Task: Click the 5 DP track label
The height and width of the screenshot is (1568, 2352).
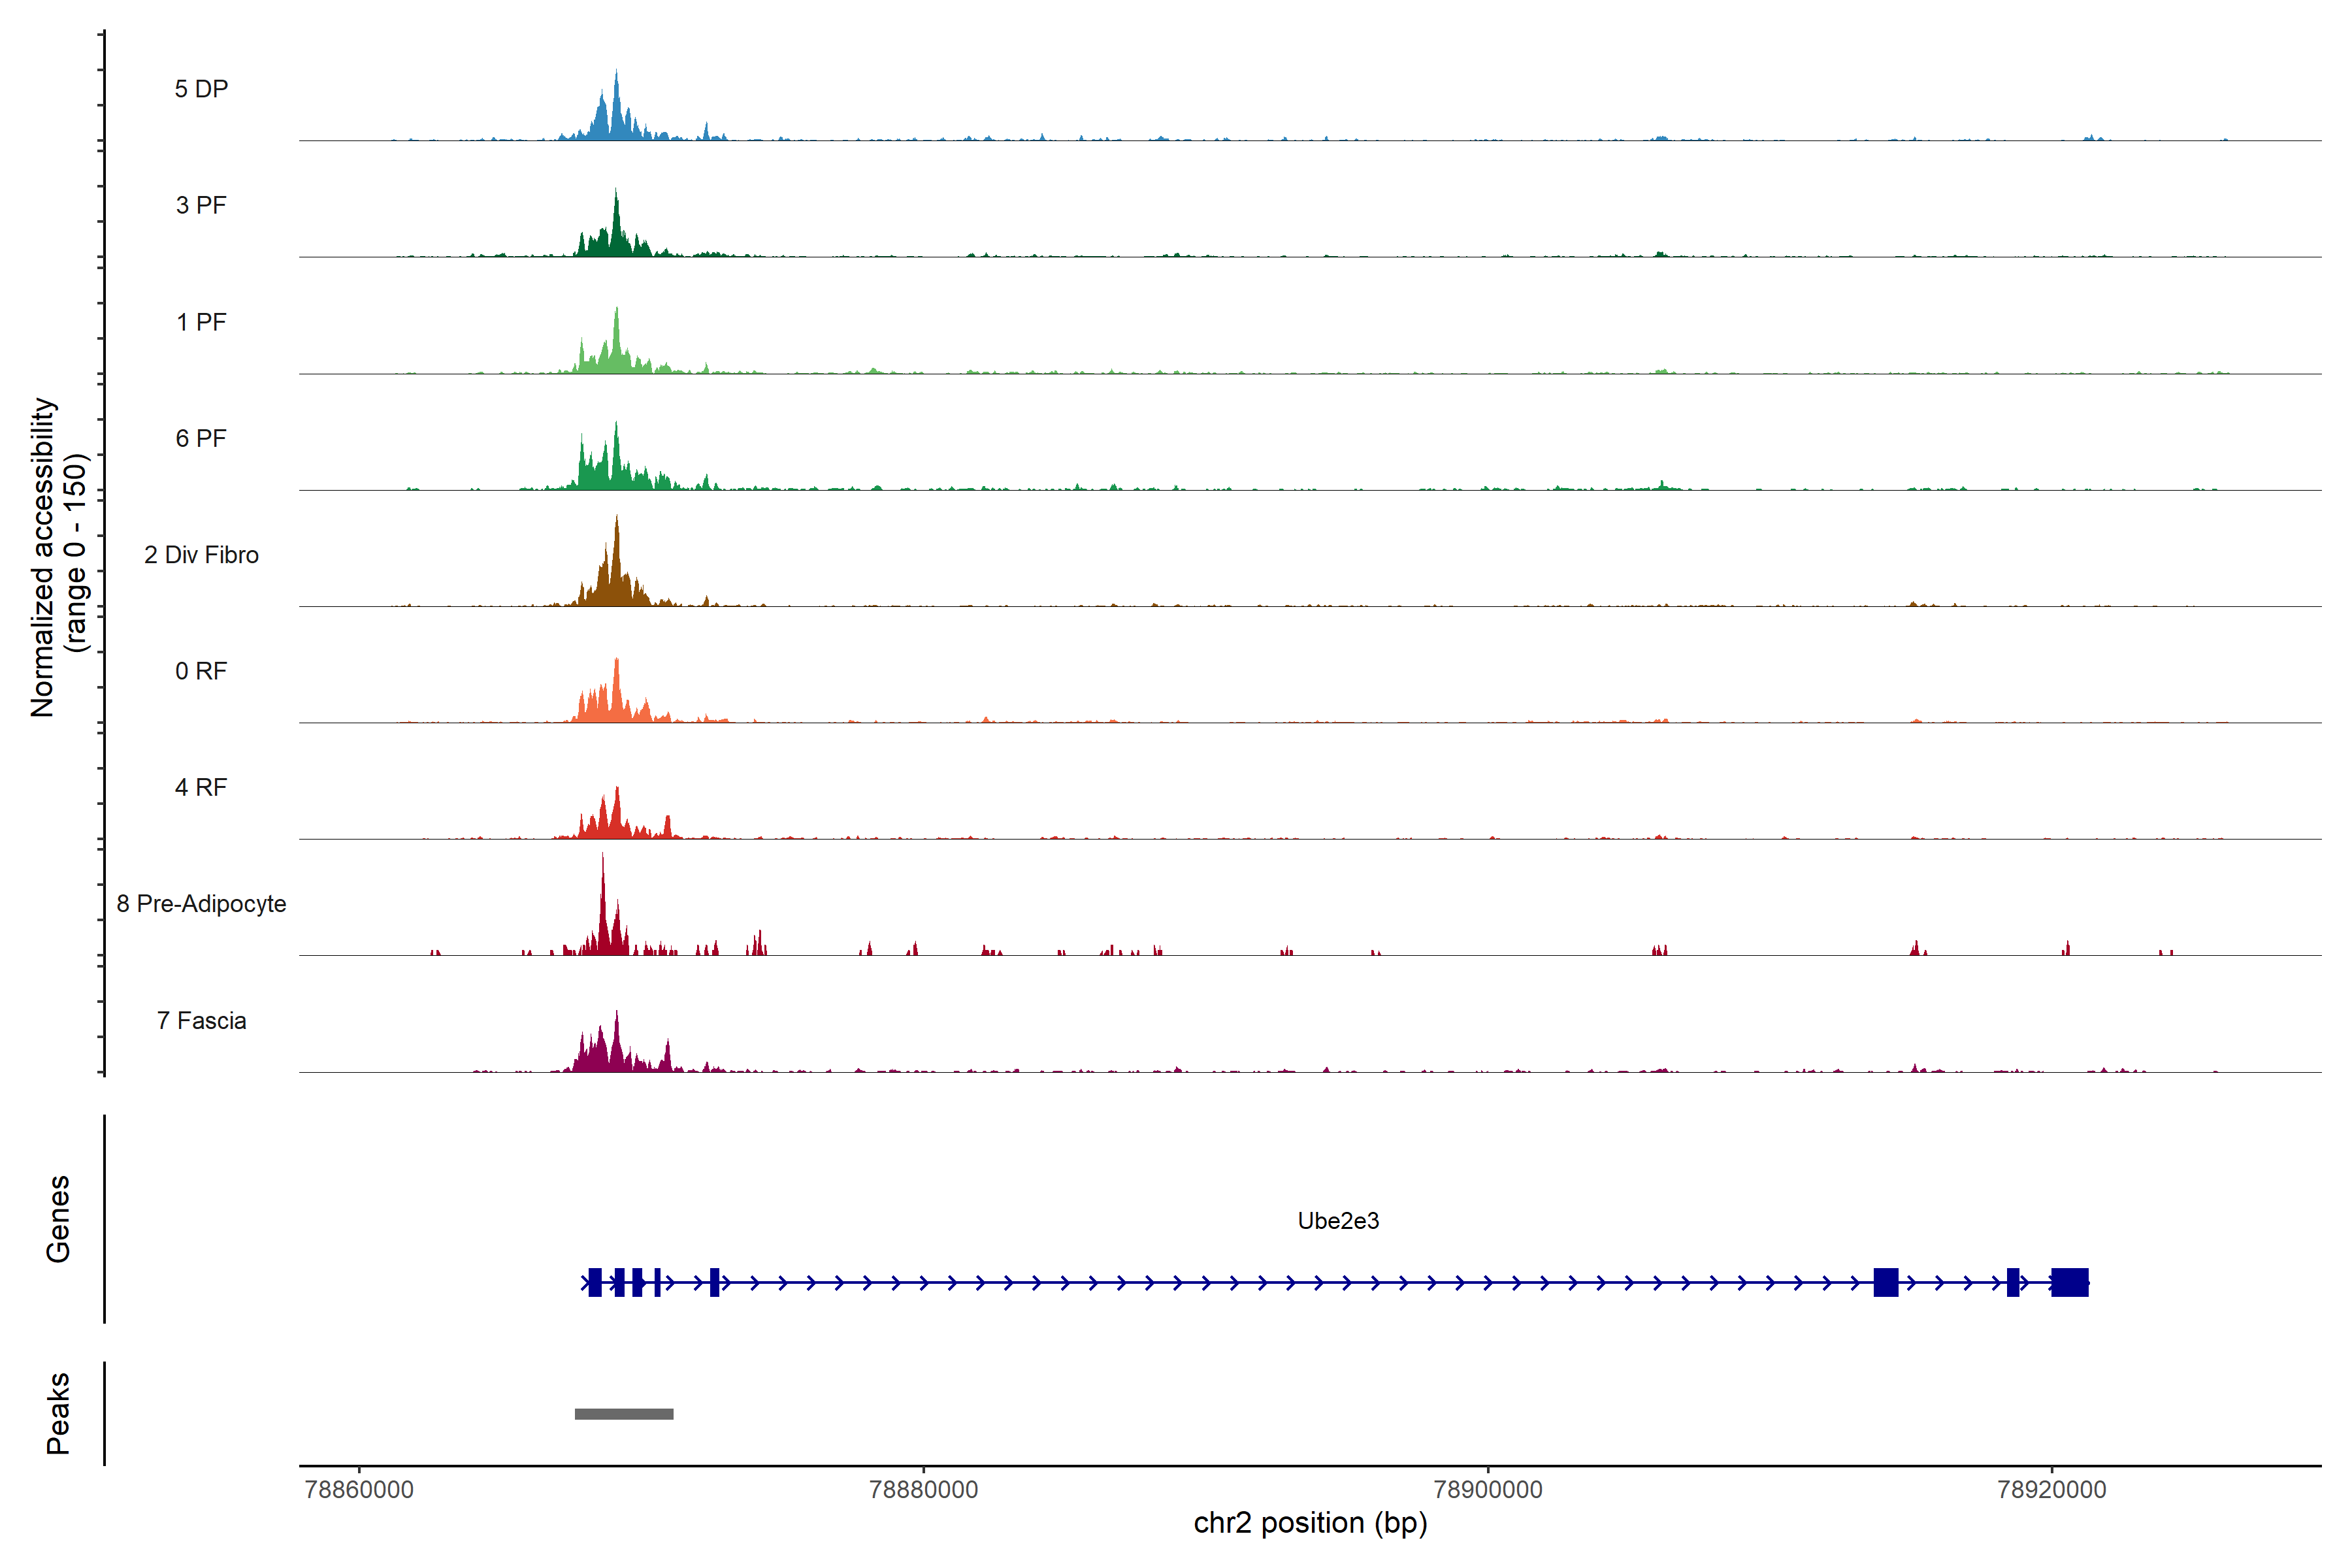Action: point(201,89)
